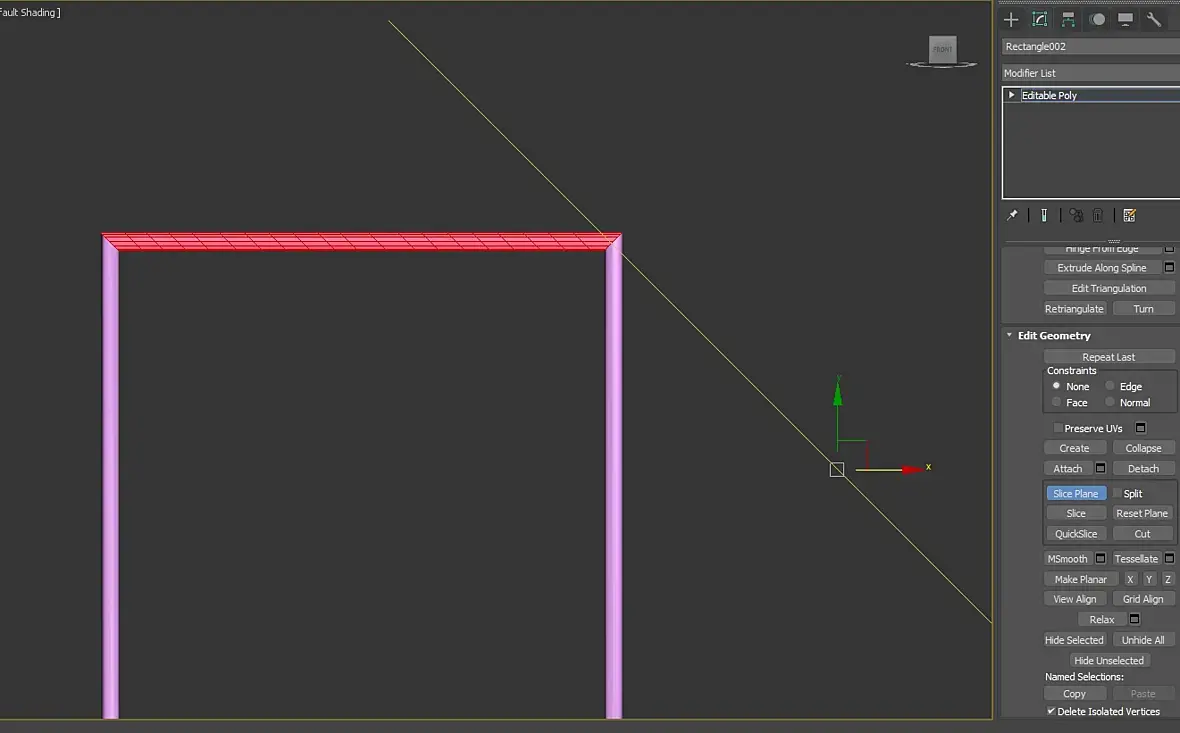Select Face constraint radio button
This screenshot has width=1180, height=733.
pos(1056,402)
